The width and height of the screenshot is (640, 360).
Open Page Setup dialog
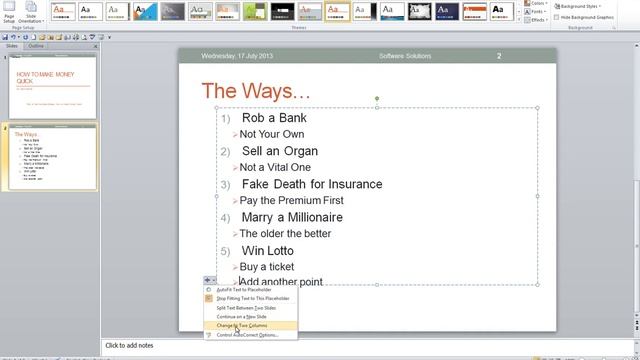point(9,12)
